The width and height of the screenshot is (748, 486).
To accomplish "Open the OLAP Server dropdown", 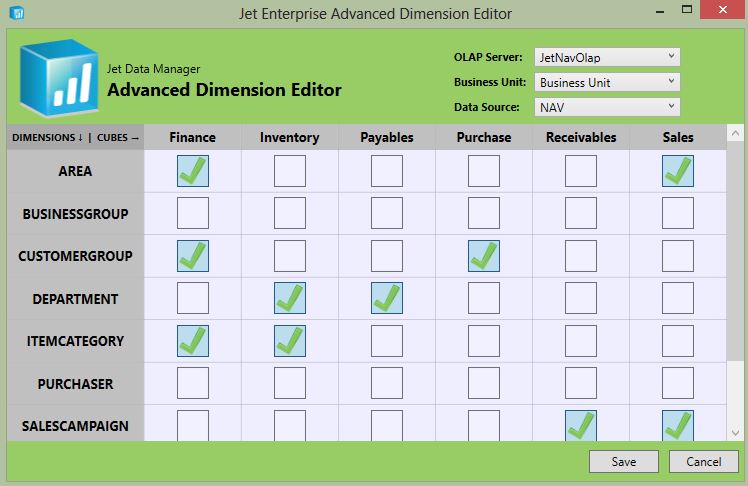I will click(607, 57).
